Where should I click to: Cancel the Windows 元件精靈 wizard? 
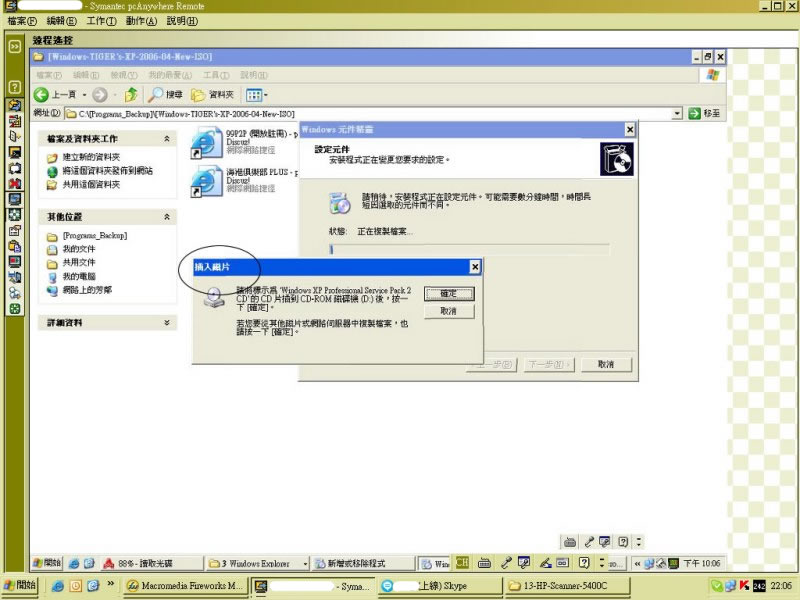click(606, 364)
